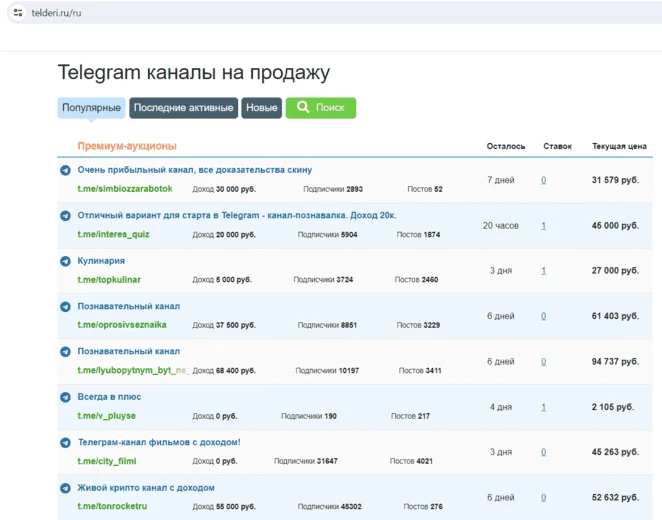The width and height of the screenshot is (662, 520).
Task: Click the 0 bids link for oprosivseznaika
Action: pos(543,316)
